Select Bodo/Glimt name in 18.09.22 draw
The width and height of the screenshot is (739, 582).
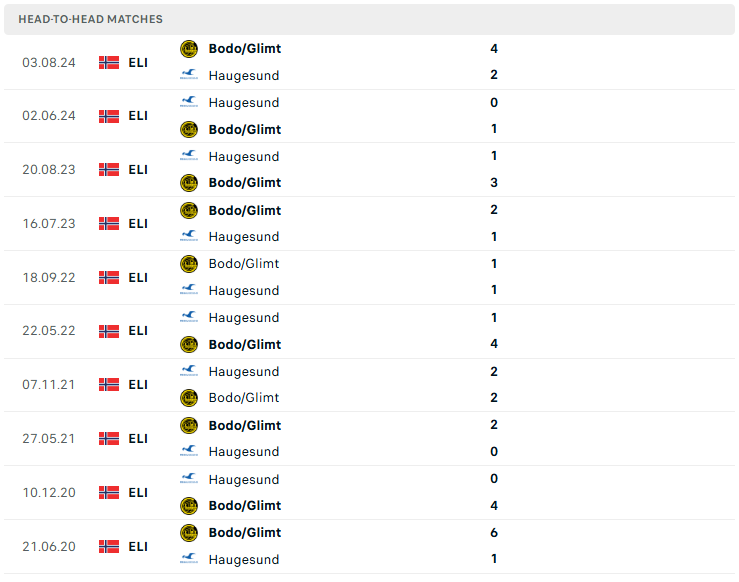pos(243,264)
